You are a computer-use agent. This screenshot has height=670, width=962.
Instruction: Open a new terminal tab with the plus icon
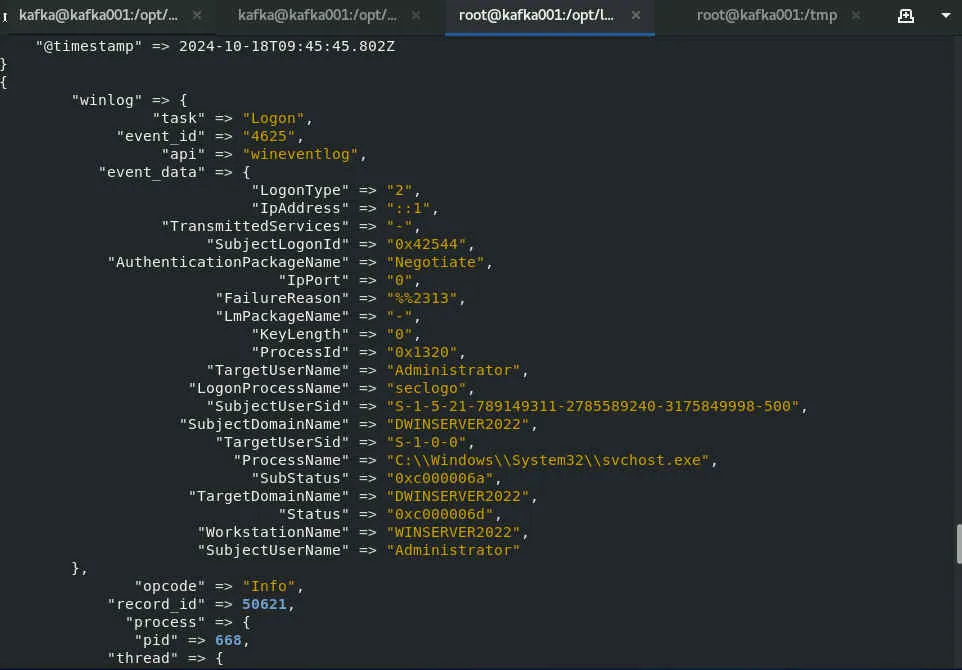pos(906,16)
